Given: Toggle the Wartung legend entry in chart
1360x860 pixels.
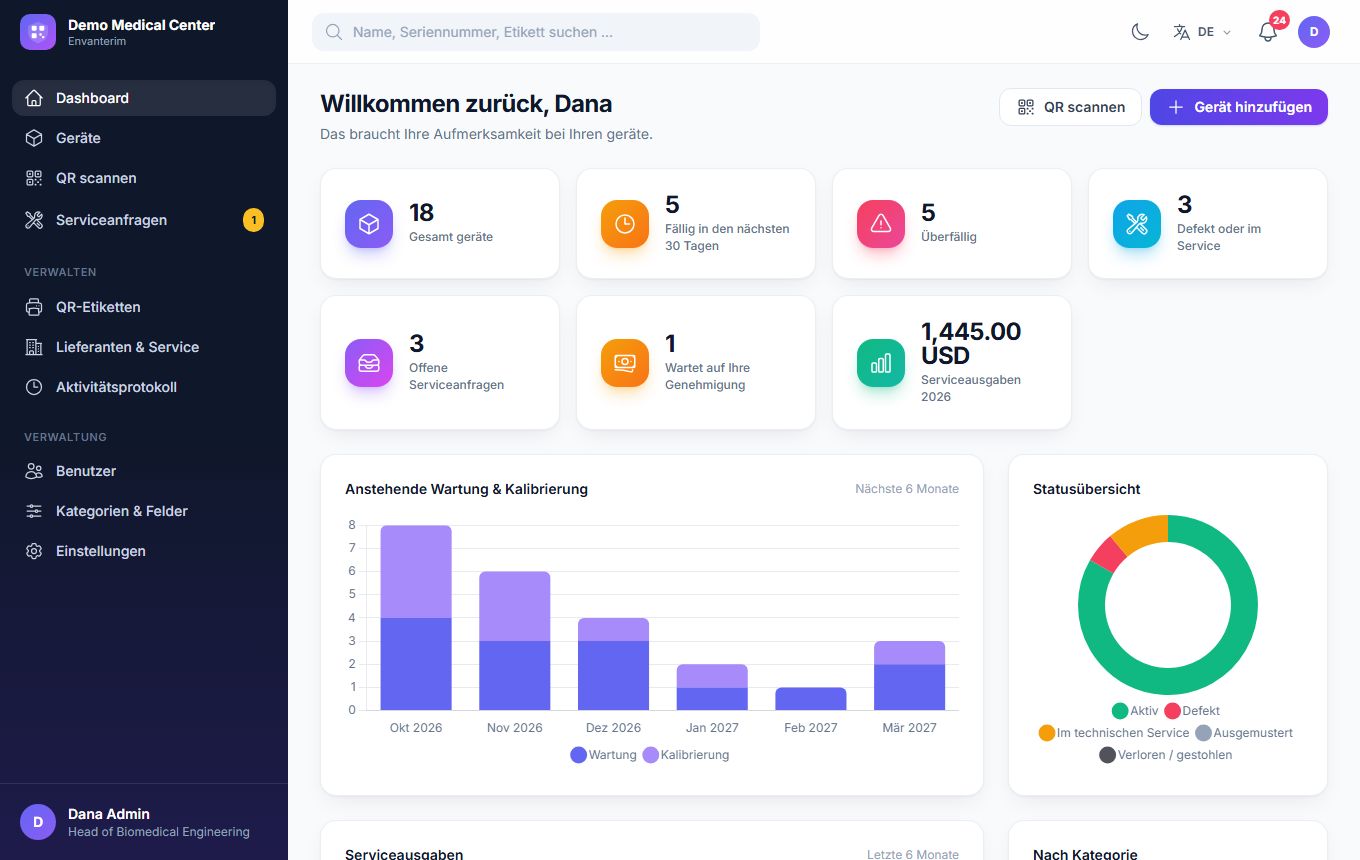Looking at the screenshot, I should coord(603,755).
